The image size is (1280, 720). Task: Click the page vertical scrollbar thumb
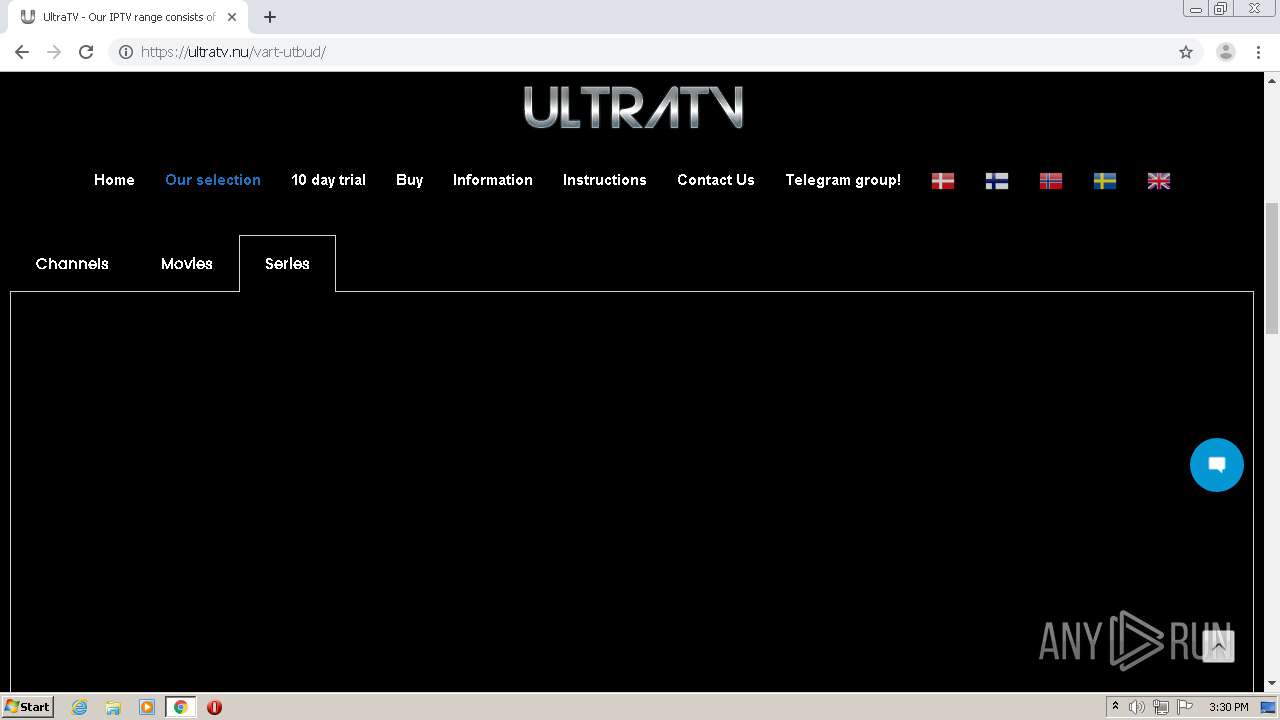pos(1272,268)
